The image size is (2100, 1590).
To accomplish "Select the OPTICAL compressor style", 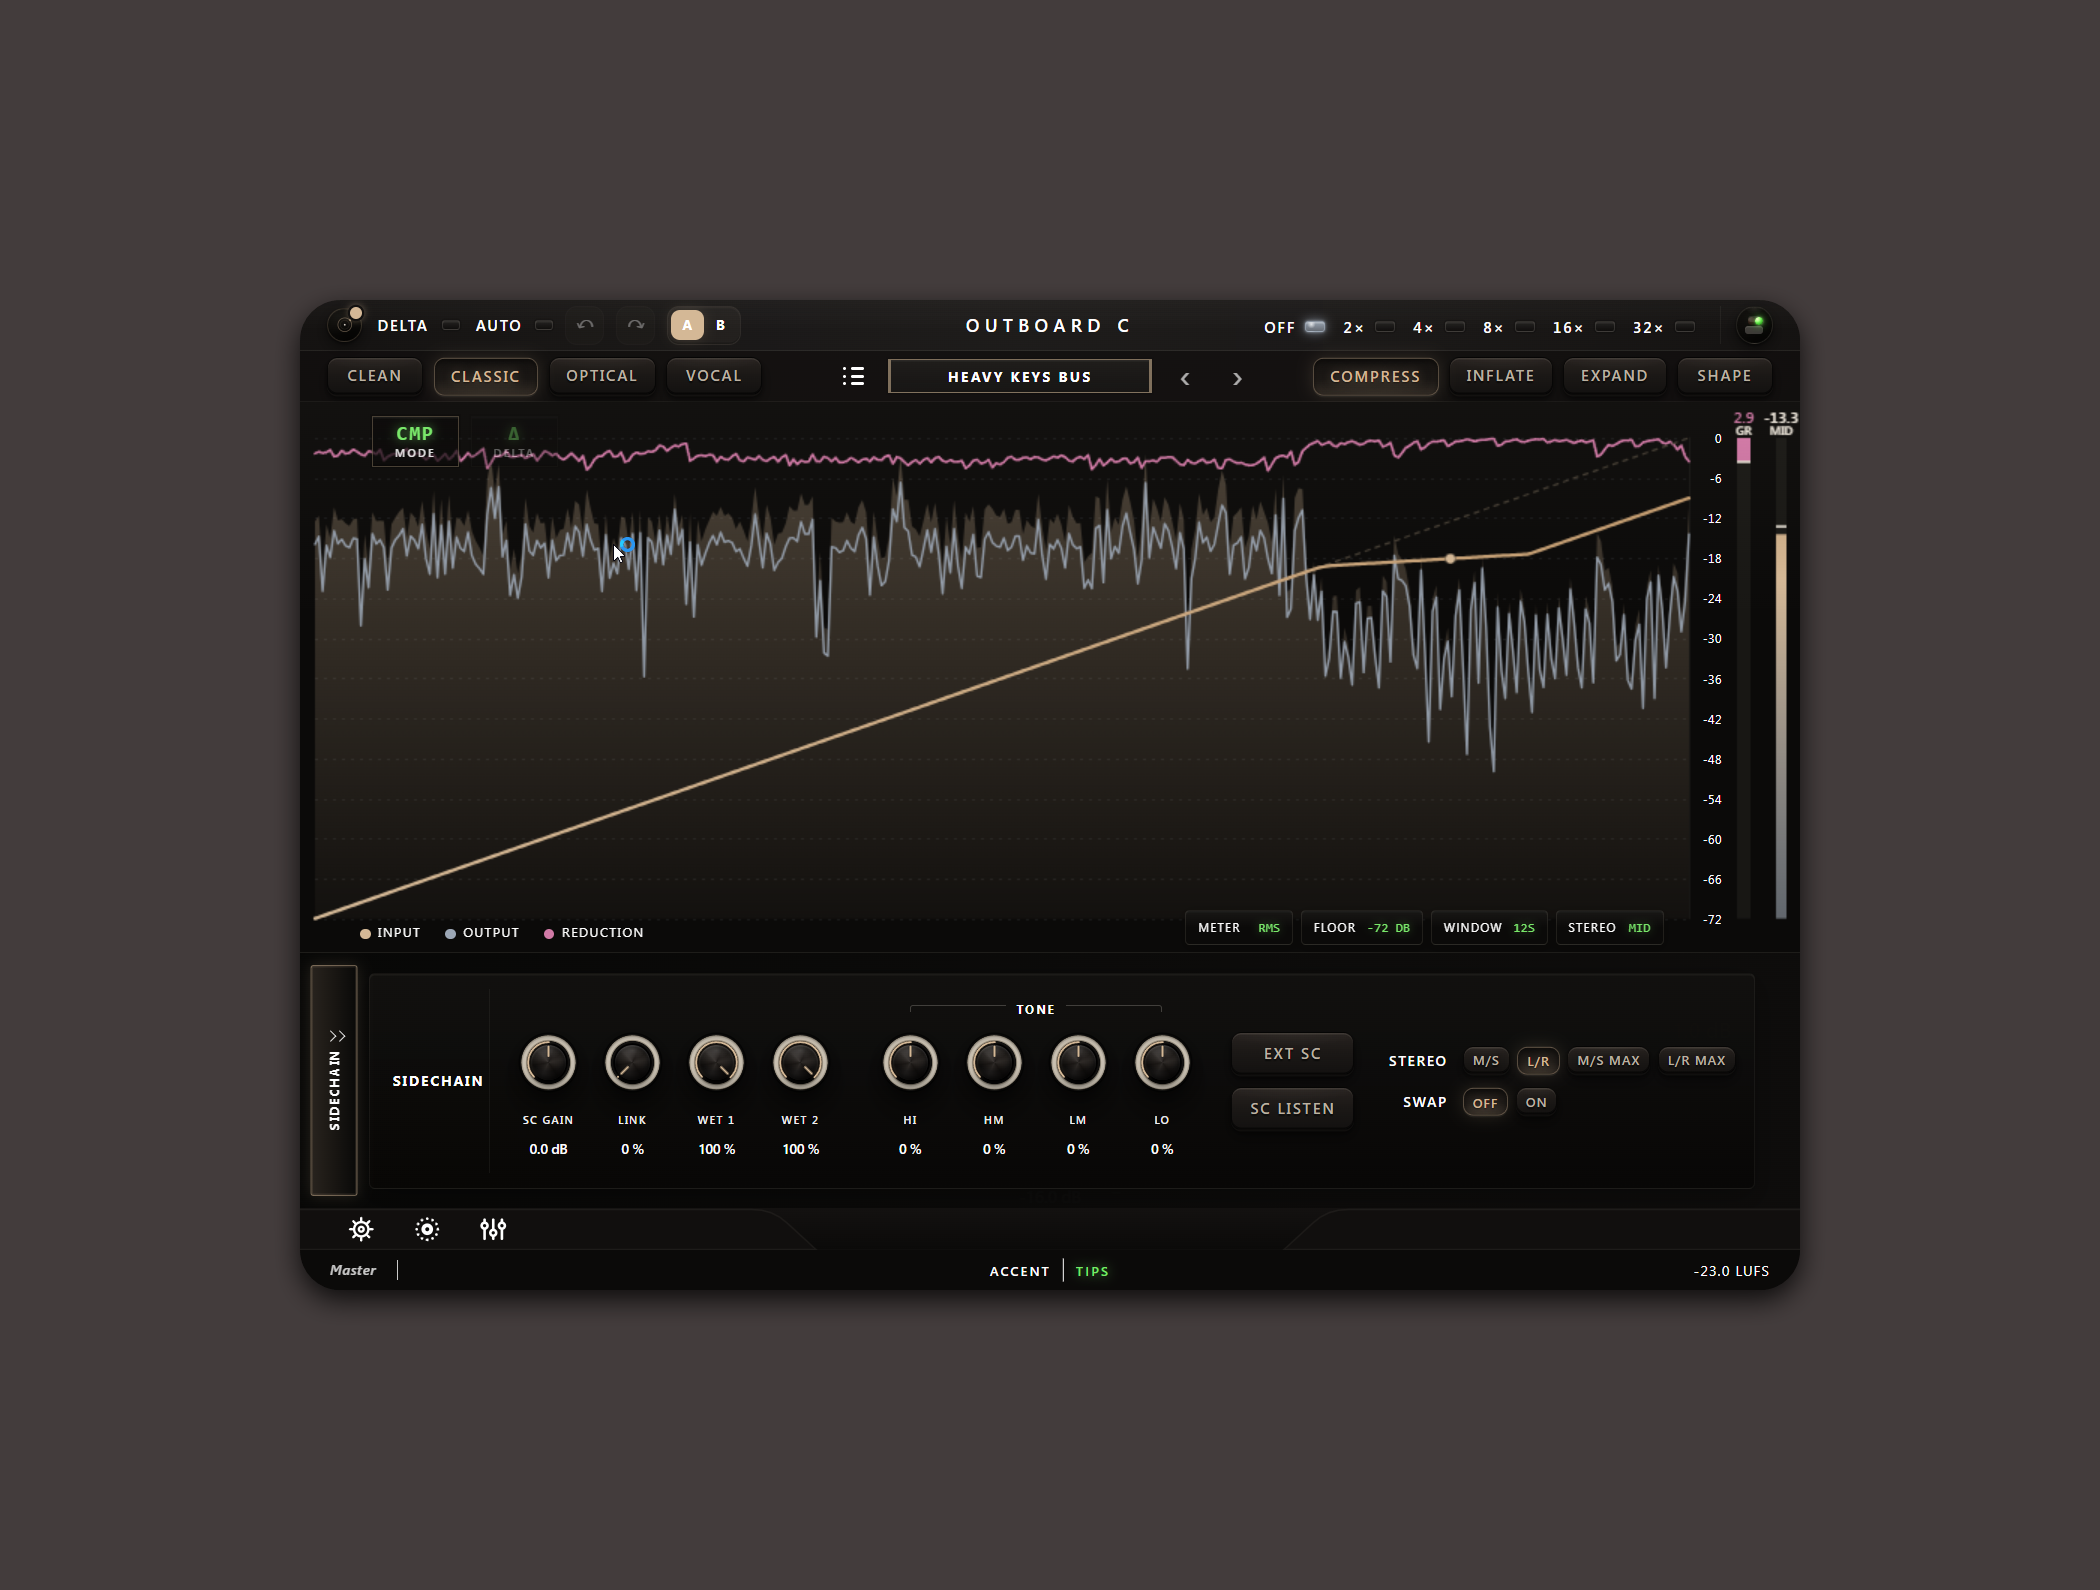I will pos(601,376).
